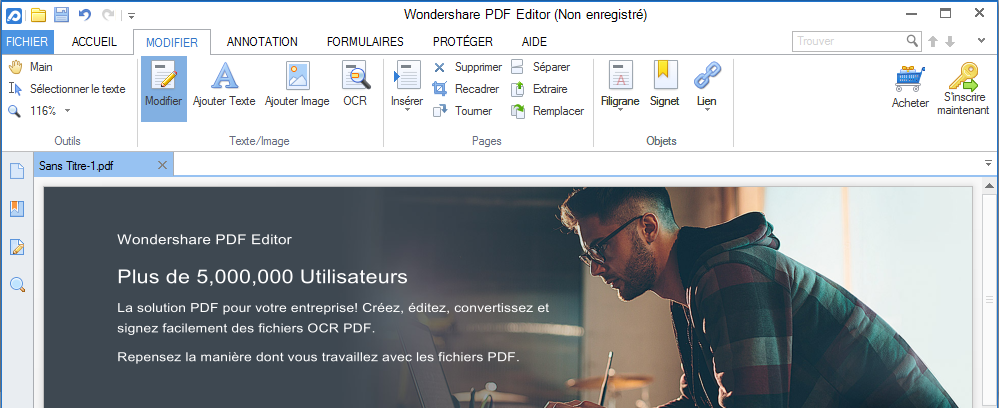Open the document tabs list arrow
This screenshot has height=408, width=999.
[x=989, y=163]
